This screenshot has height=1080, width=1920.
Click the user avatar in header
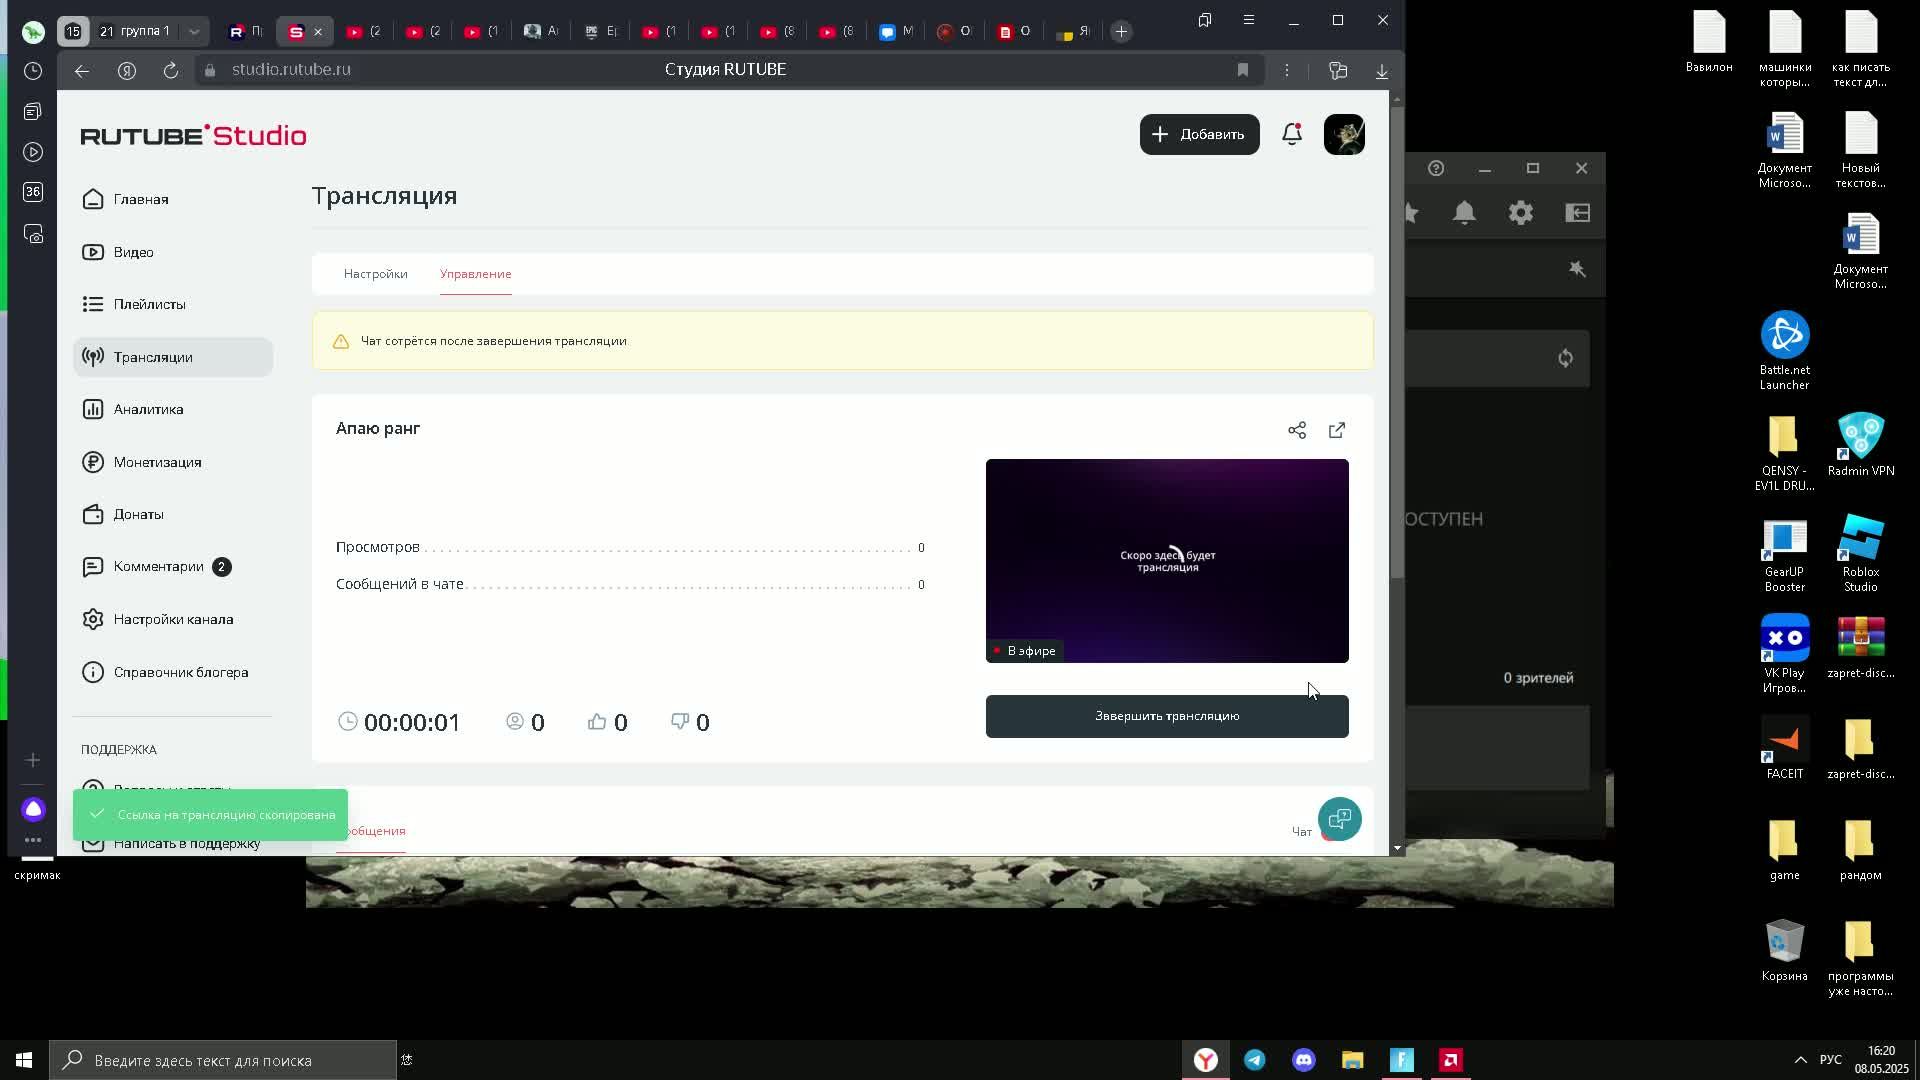tap(1344, 134)
